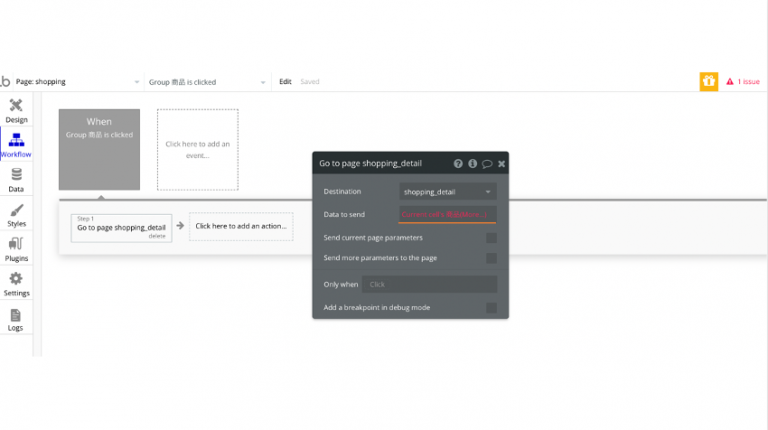Open the Edit menu

285,82
